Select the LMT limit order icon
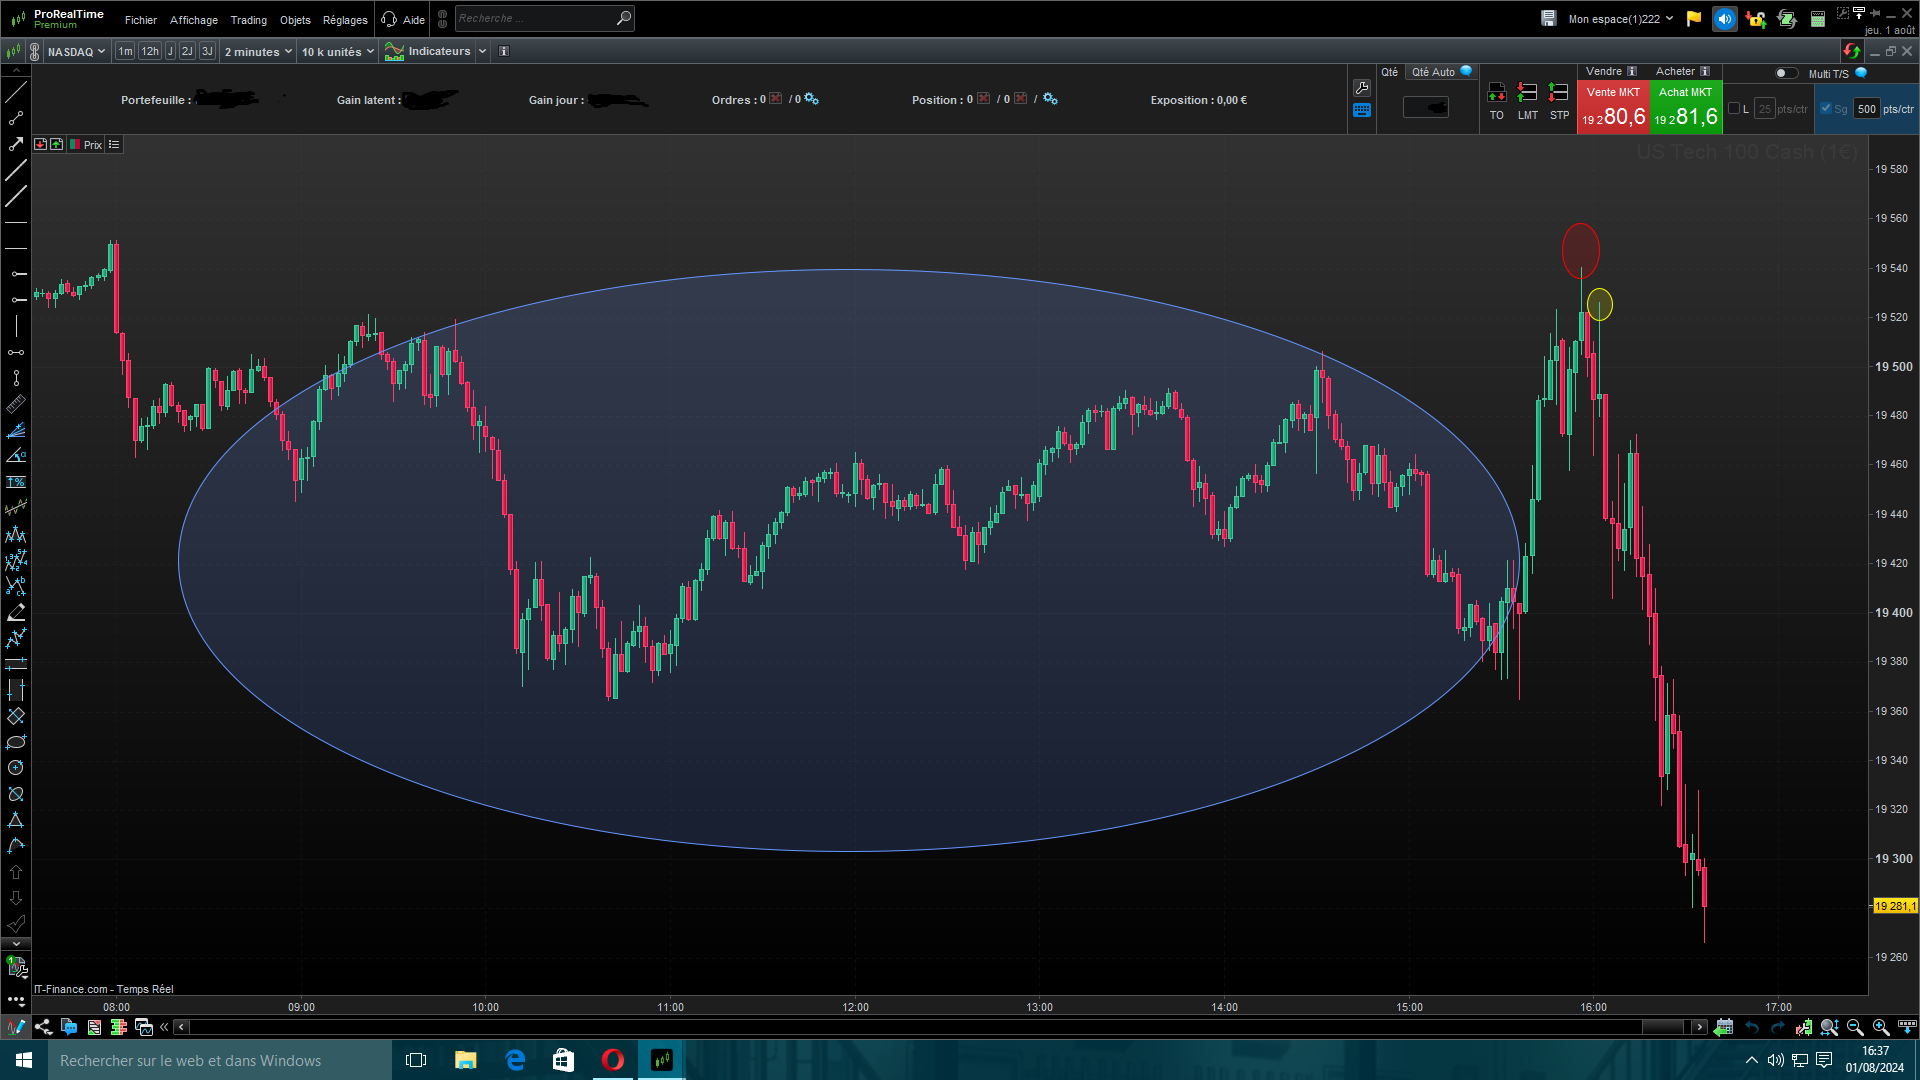The width and height of the screenshot is (1920, 1080). 1527,93
